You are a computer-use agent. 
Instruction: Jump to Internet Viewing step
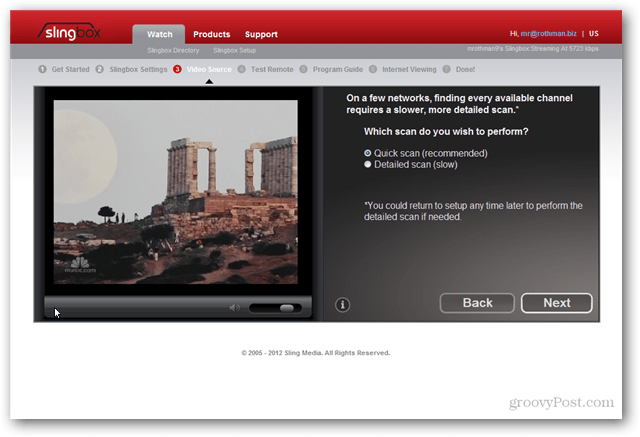[x=403, y=69]
